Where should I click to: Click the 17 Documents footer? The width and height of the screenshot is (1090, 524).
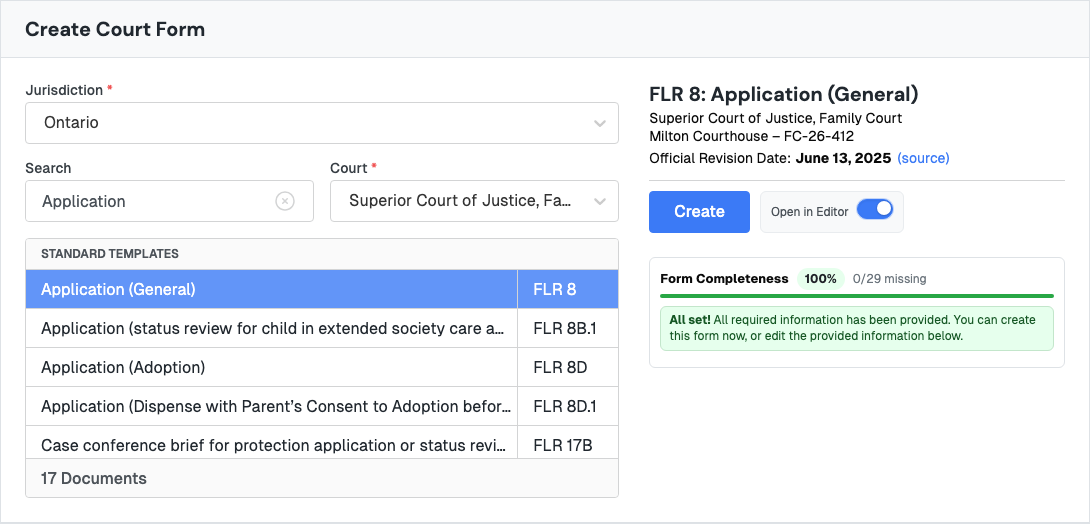click(322, 478)
